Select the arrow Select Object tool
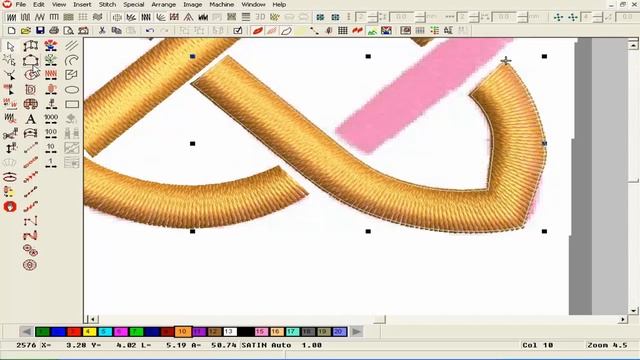This screenshot has height=360, width=640. 10,46
